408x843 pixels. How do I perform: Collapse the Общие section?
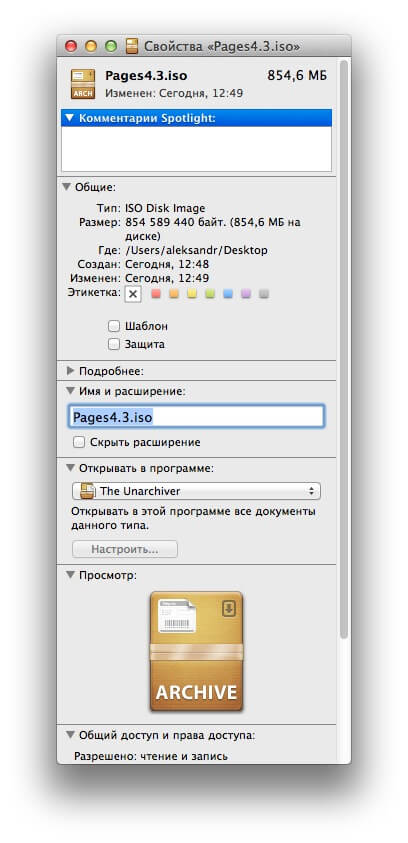pos(66,187)
